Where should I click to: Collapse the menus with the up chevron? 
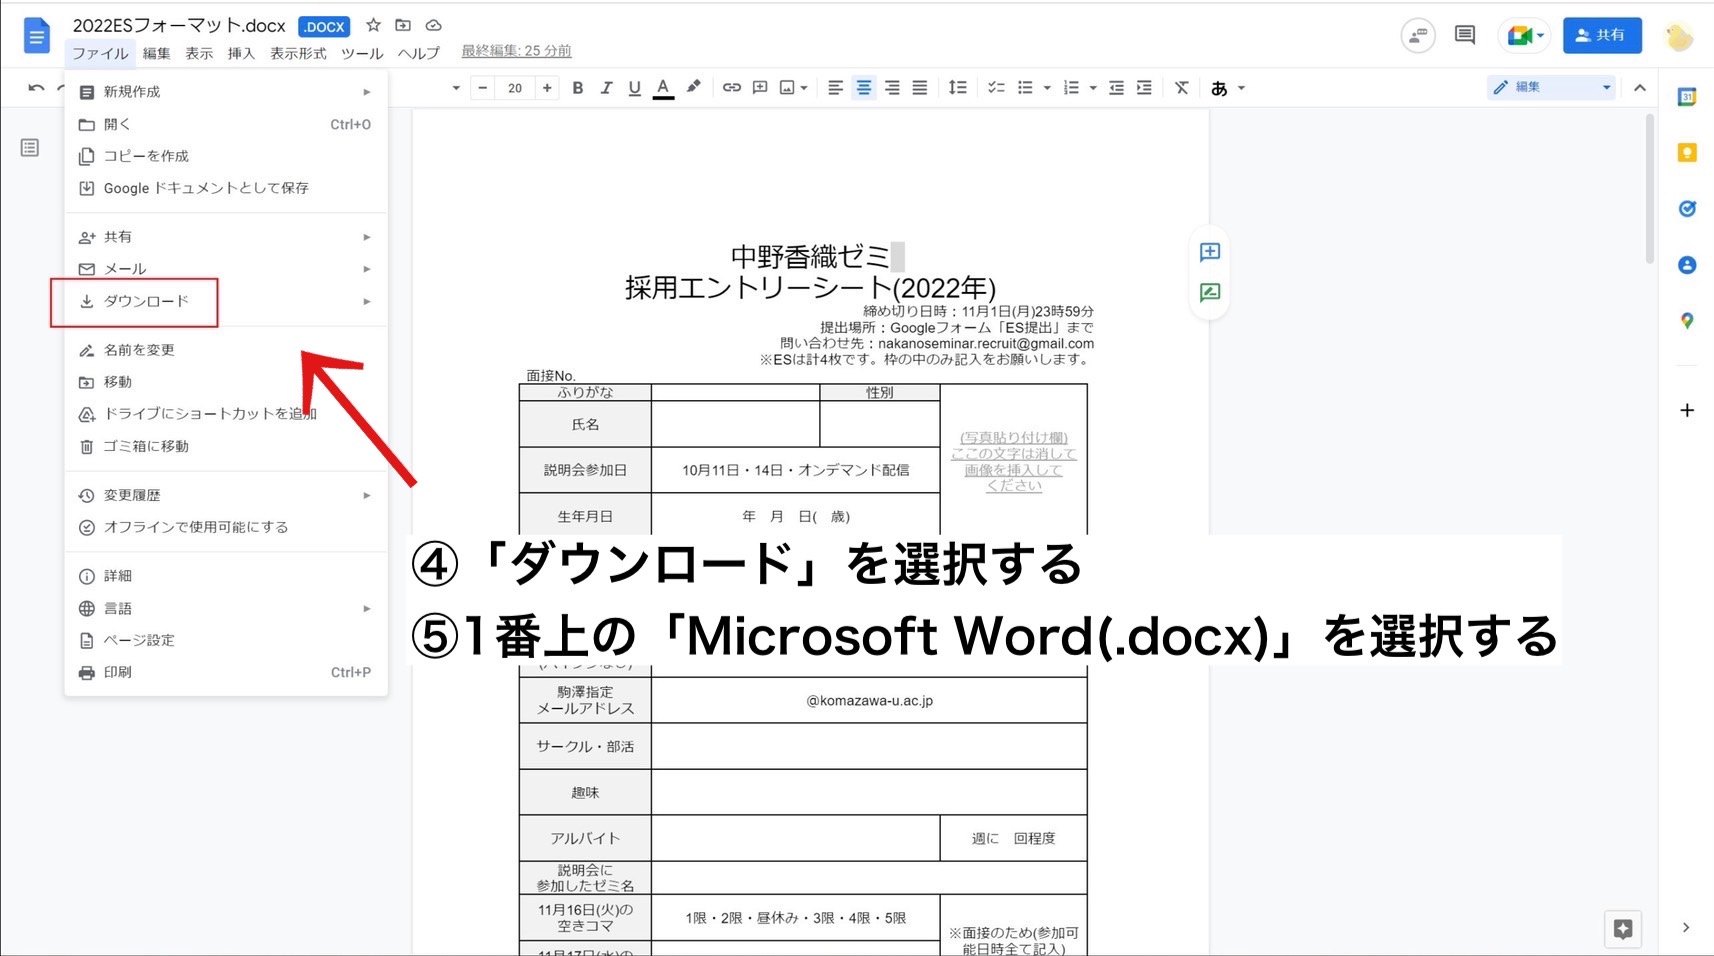[1640, 88]
